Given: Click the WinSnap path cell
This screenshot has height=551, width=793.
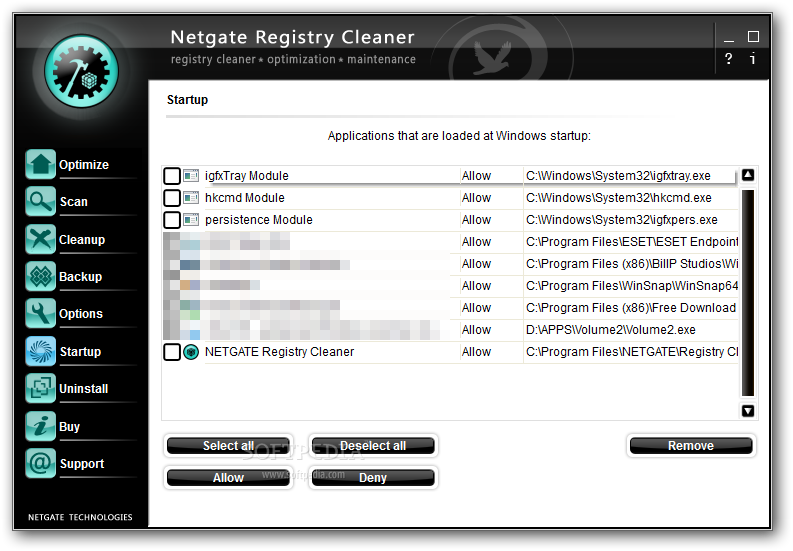Looking at the screenshot, I should pos(632,286).
